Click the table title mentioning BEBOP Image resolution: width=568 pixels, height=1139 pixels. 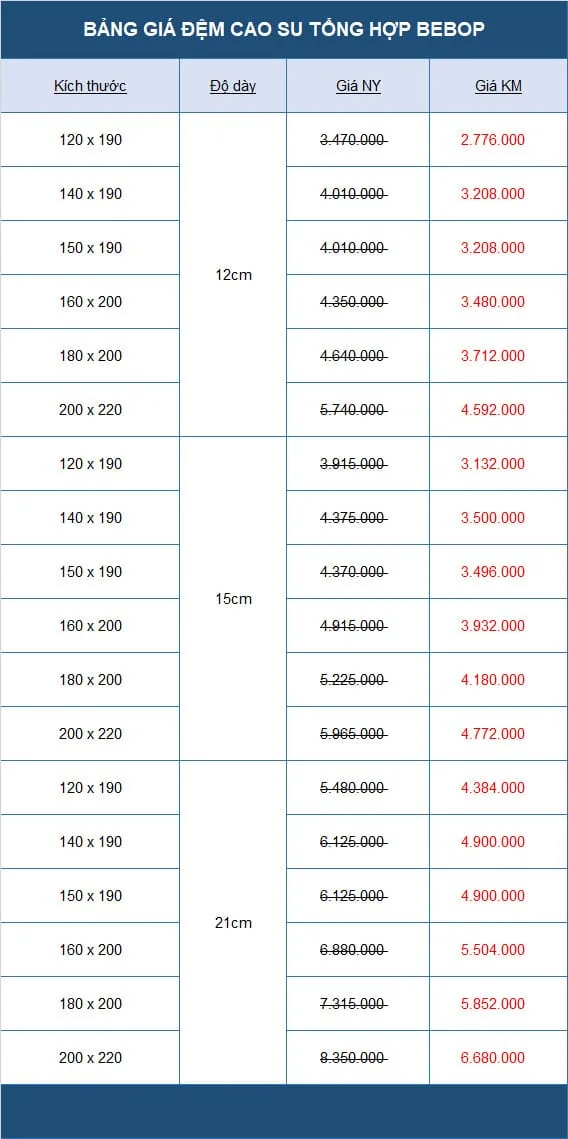click(284, 29)
